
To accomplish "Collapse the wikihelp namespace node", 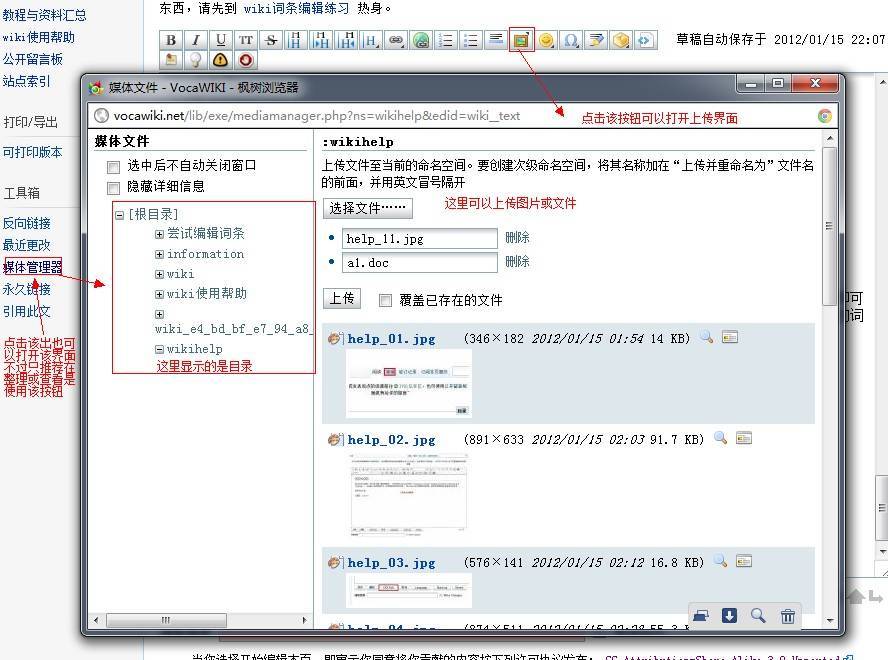I will [x=159, y=349].
